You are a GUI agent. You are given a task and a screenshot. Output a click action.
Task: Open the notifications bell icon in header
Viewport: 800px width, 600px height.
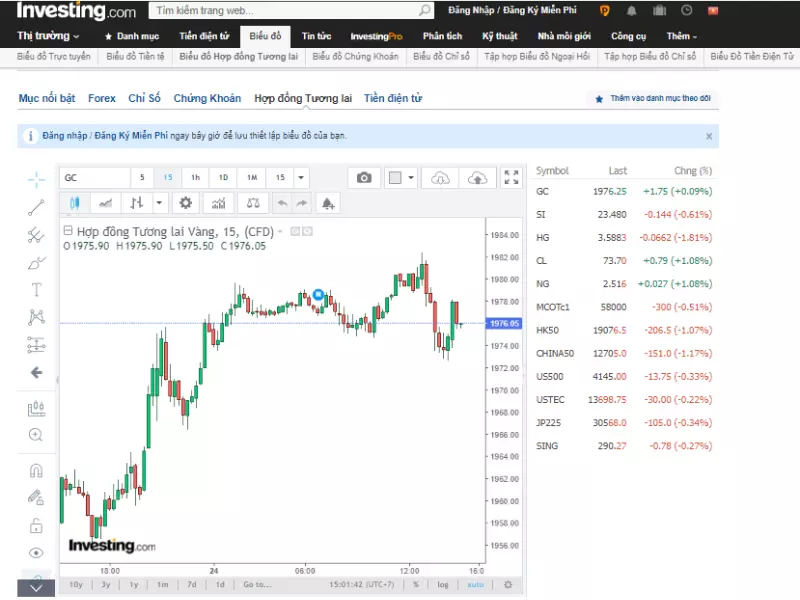point(632,11)
